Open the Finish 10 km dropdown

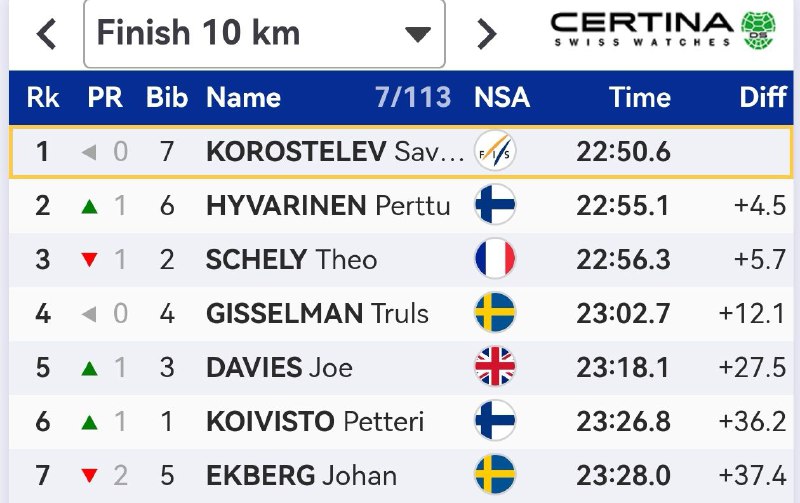click(x=264, y=33)
